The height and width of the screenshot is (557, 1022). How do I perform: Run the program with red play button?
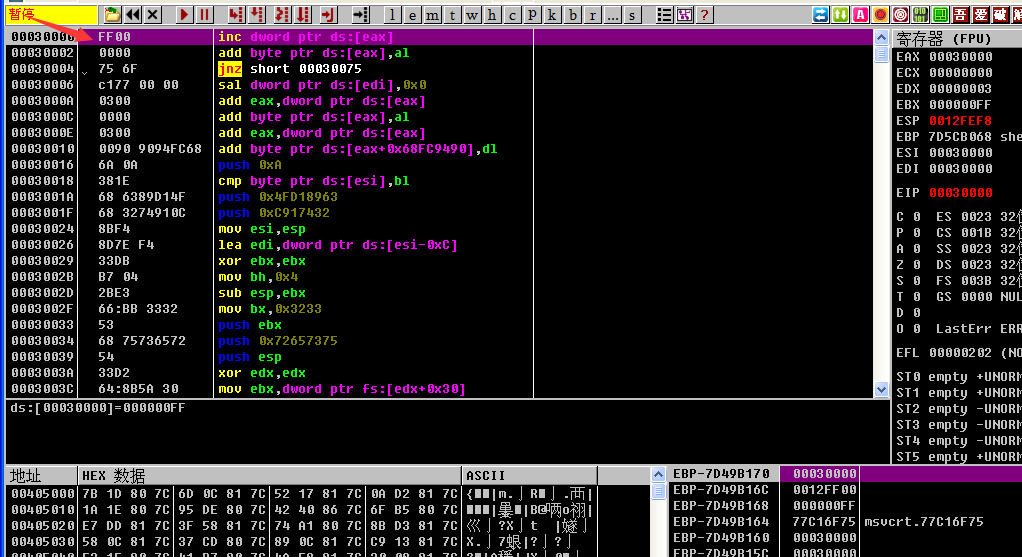[x=184, y=15]
